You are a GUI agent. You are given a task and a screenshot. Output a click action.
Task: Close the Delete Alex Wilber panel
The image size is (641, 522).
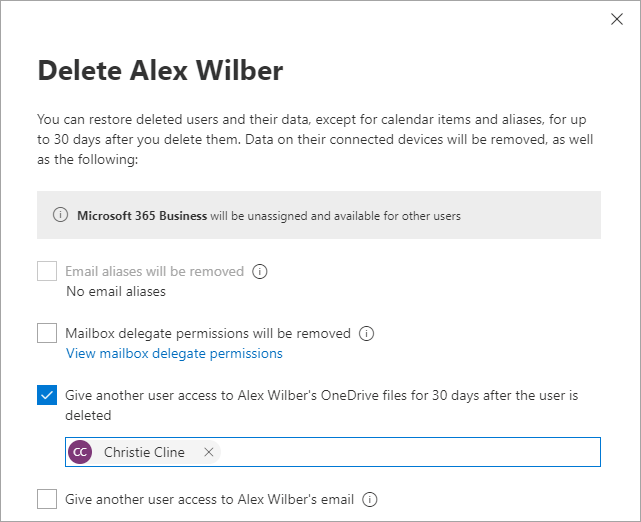point(617,19)
